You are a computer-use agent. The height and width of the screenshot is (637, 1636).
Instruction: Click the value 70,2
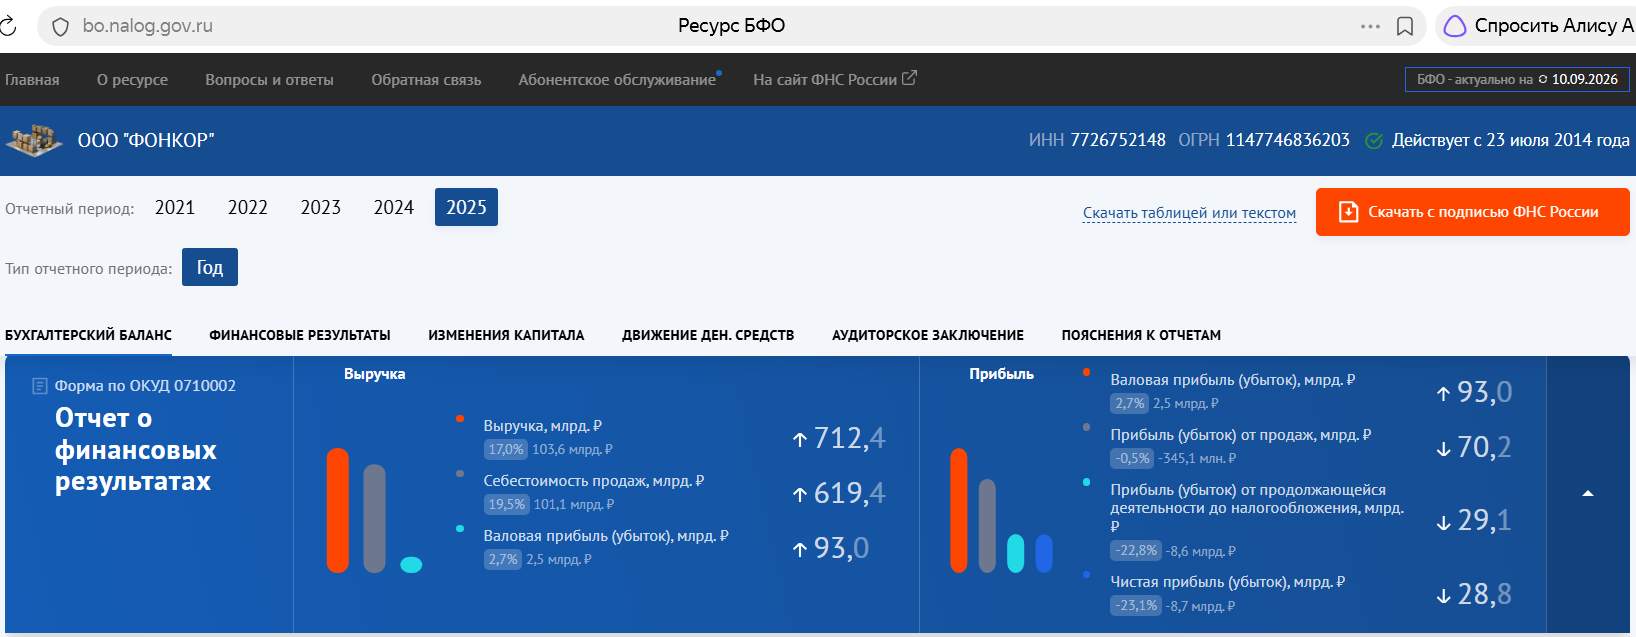coord(1484,447)
